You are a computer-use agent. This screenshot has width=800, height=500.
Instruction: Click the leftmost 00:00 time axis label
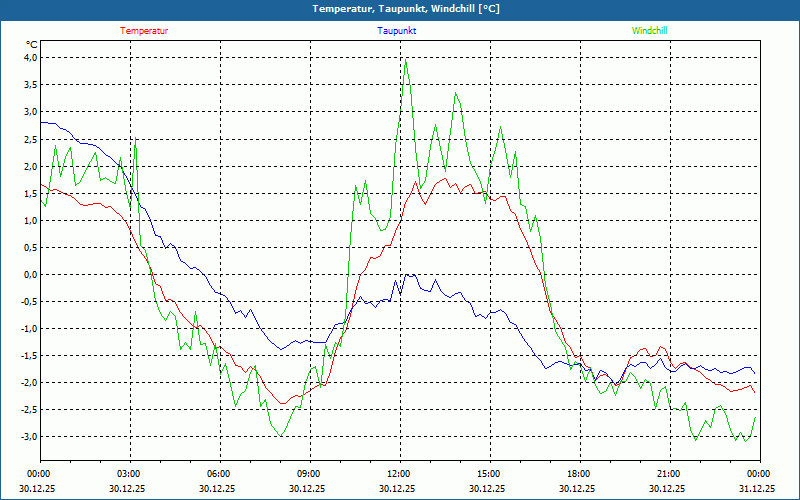(x=39, y=474)
